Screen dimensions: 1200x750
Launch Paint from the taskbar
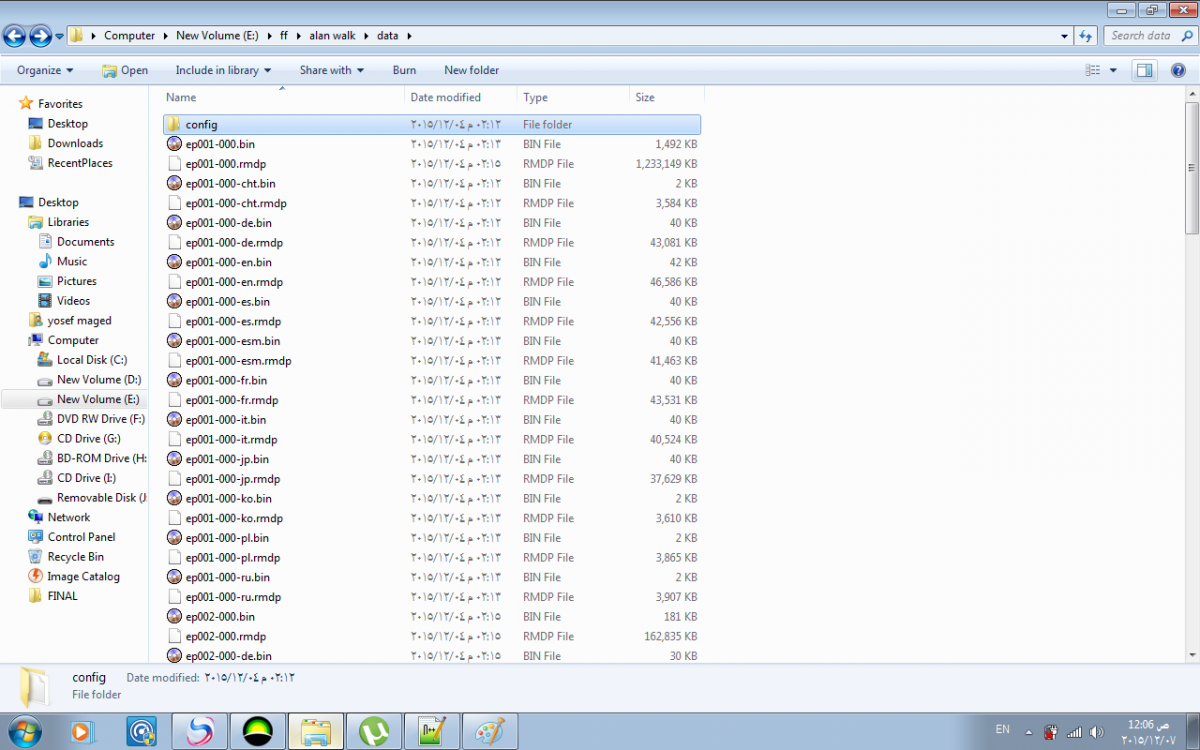[x=490, y=731]
